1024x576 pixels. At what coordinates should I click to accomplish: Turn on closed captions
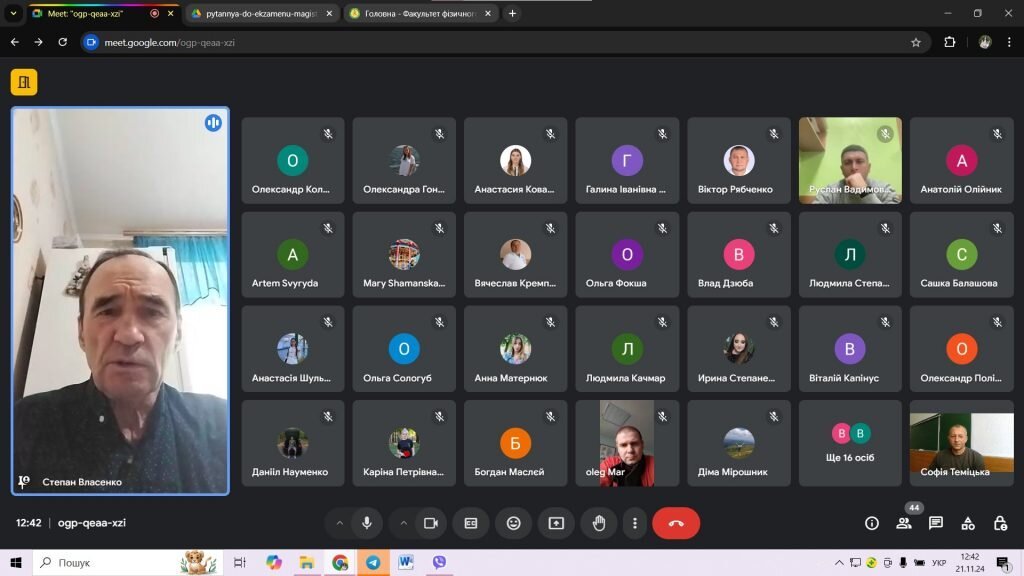pyautogui.click(x=471, y=523)
